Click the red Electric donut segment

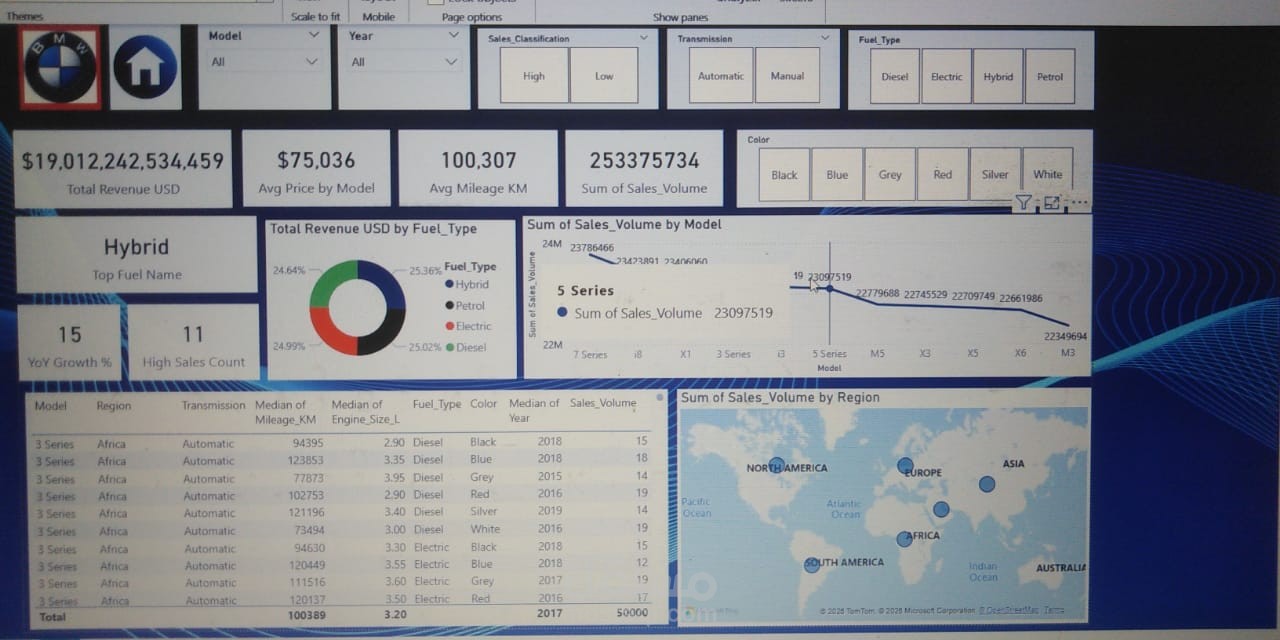(330, 332)
